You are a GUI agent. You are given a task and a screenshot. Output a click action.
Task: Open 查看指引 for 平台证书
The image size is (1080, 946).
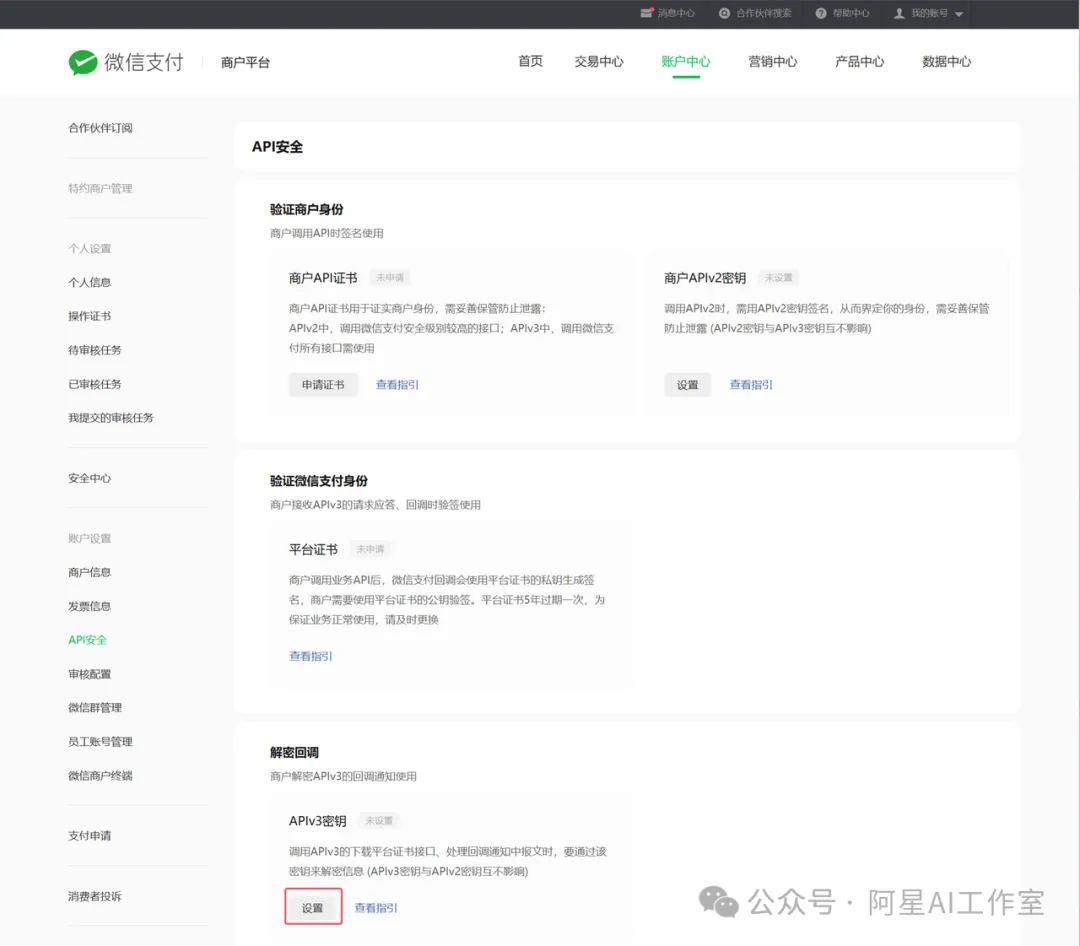click(x=311, y=656)
